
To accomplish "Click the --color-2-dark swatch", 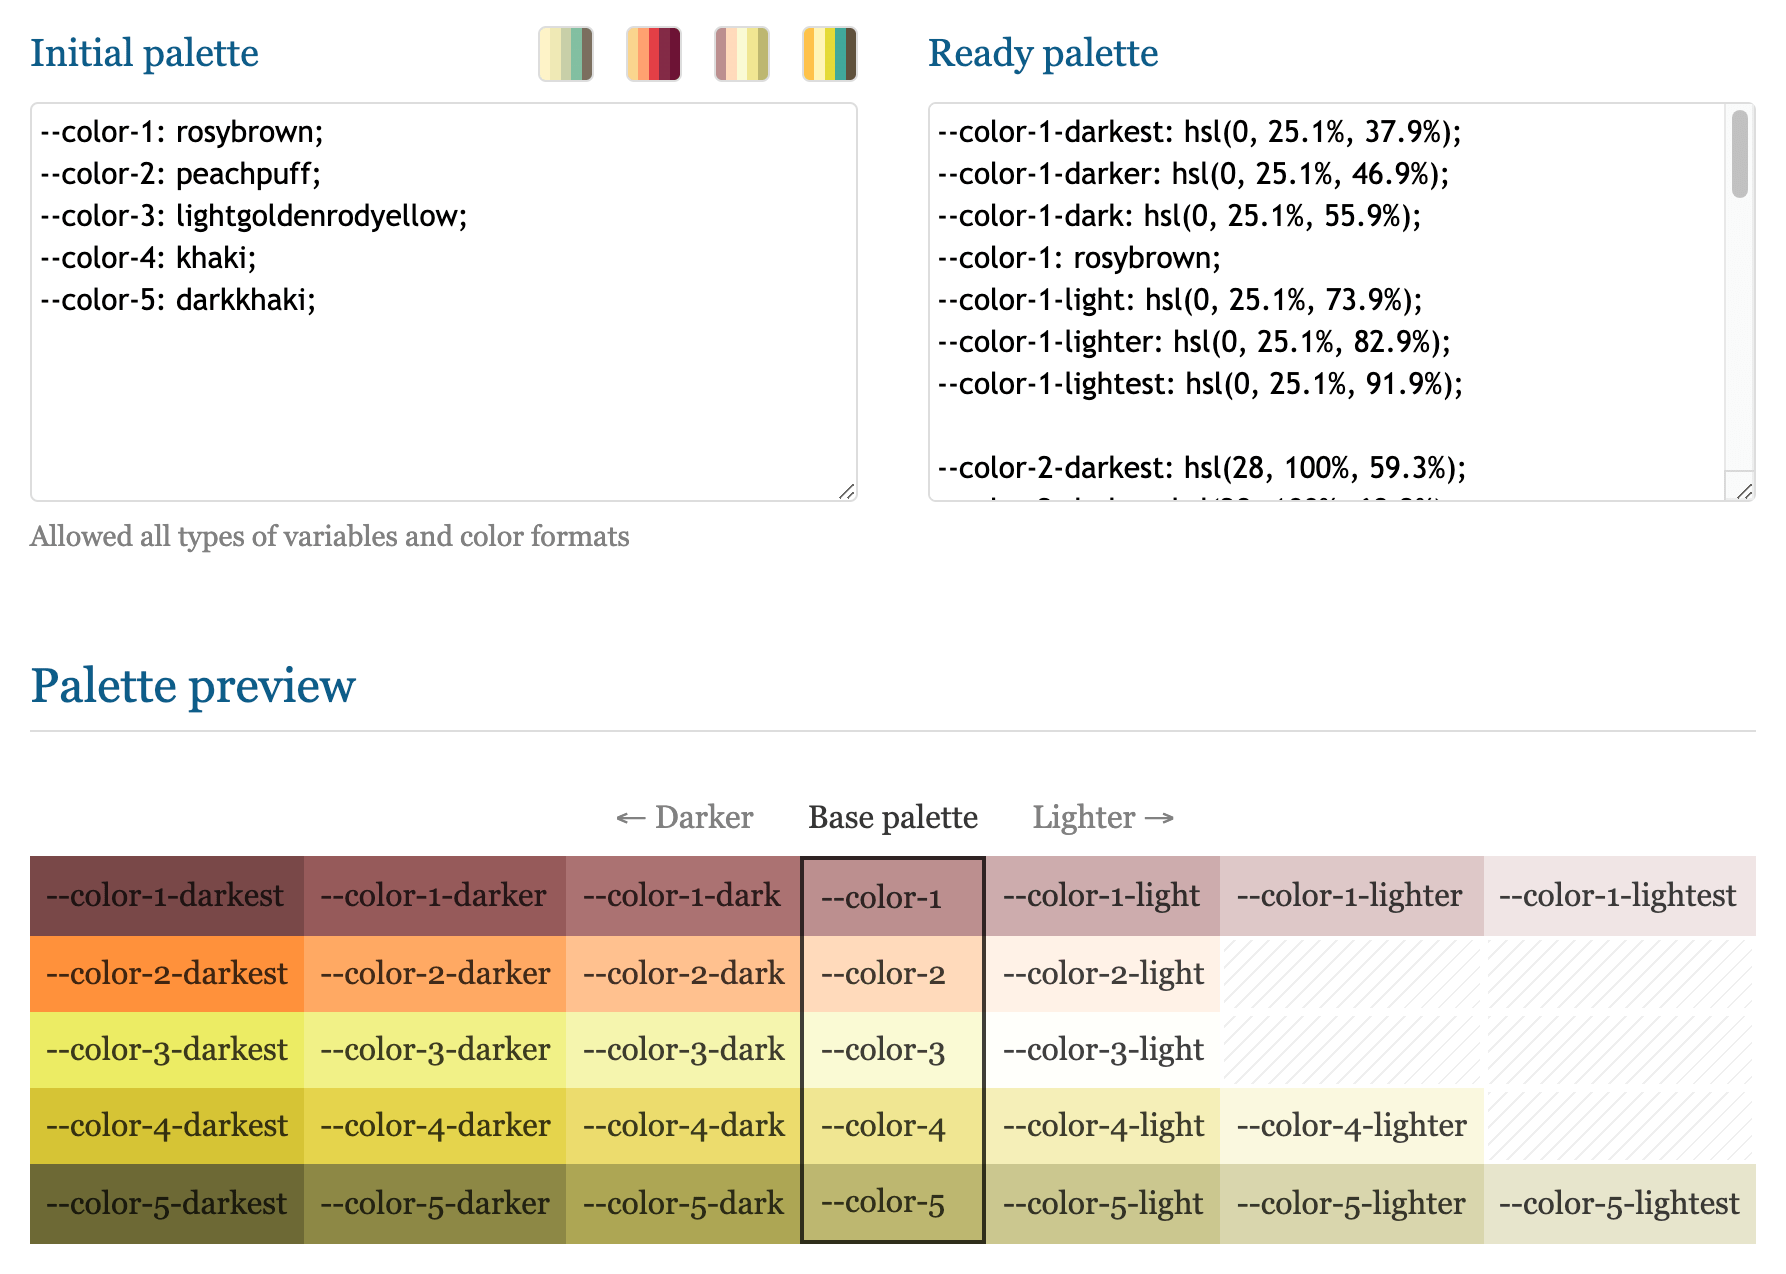I will [x=683, y=974].
